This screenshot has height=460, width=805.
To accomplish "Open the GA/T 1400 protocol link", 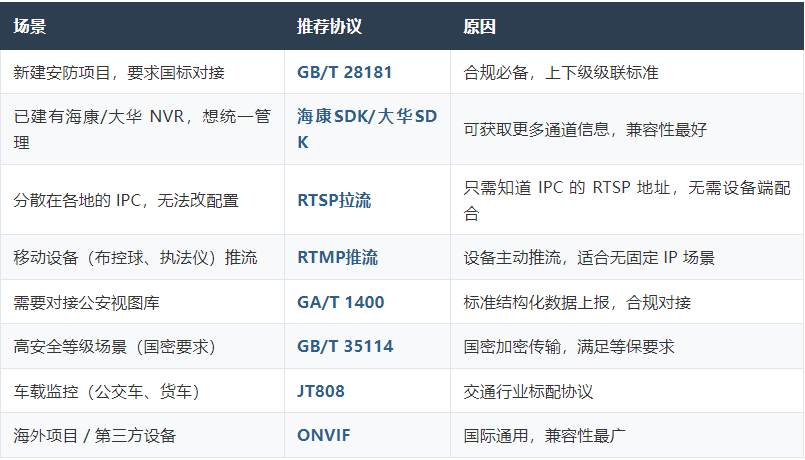I will point(340,302).
